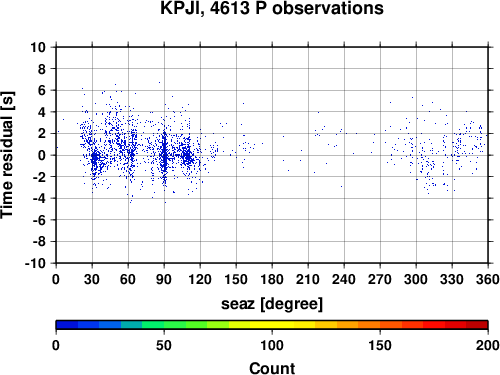This screenshot has height=375, width=500.
Task: Click the -10 tick label on y-axis
Action: pos(35,263)
